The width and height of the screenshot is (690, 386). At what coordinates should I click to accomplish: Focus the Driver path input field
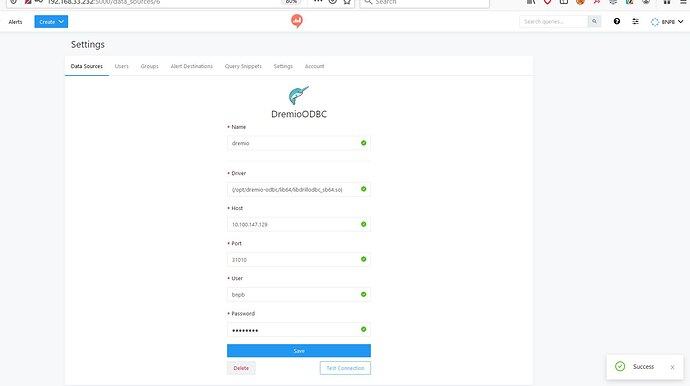[299, 189]
